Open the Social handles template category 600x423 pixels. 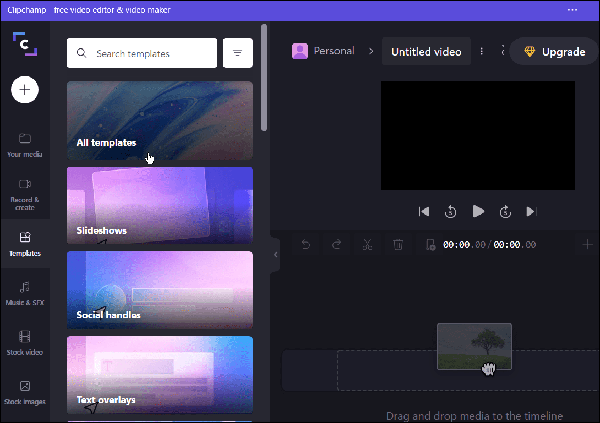[160, 290]
